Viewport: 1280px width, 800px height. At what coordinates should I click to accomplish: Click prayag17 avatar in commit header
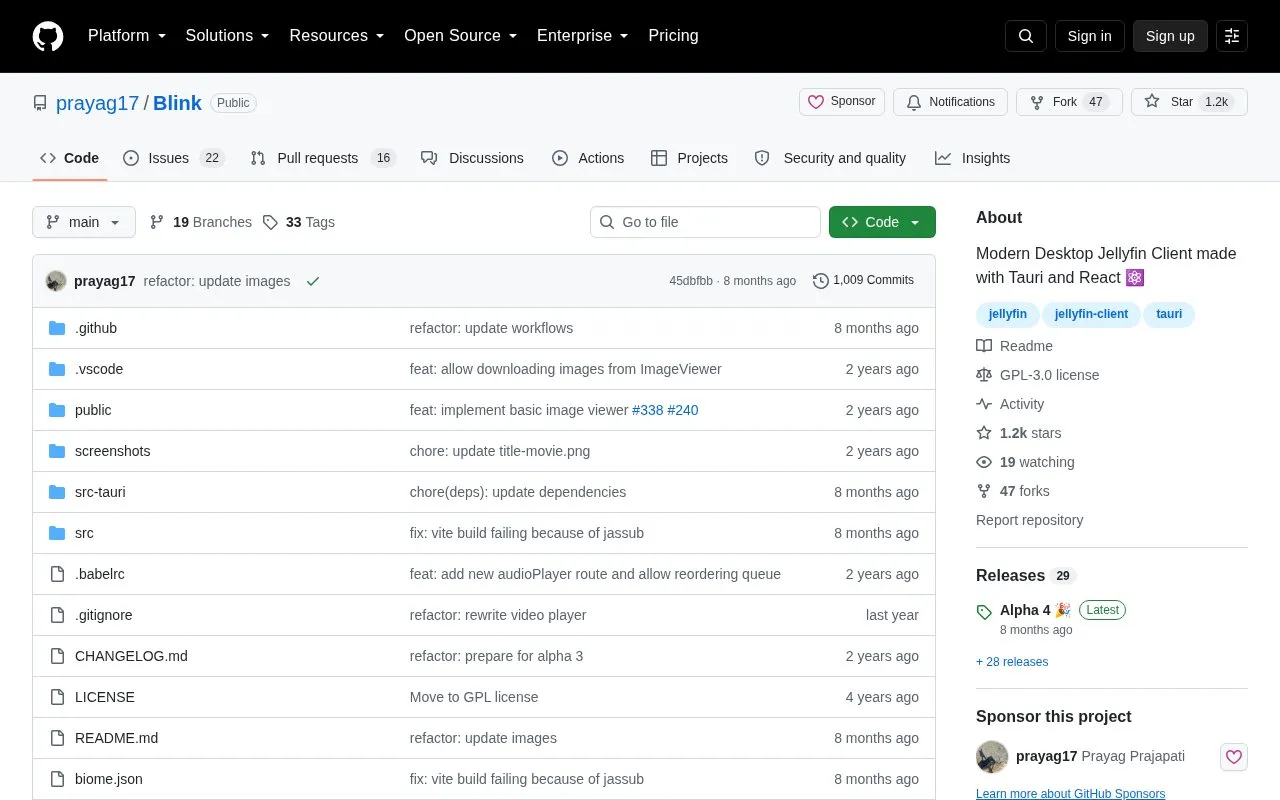coord(56,281)
